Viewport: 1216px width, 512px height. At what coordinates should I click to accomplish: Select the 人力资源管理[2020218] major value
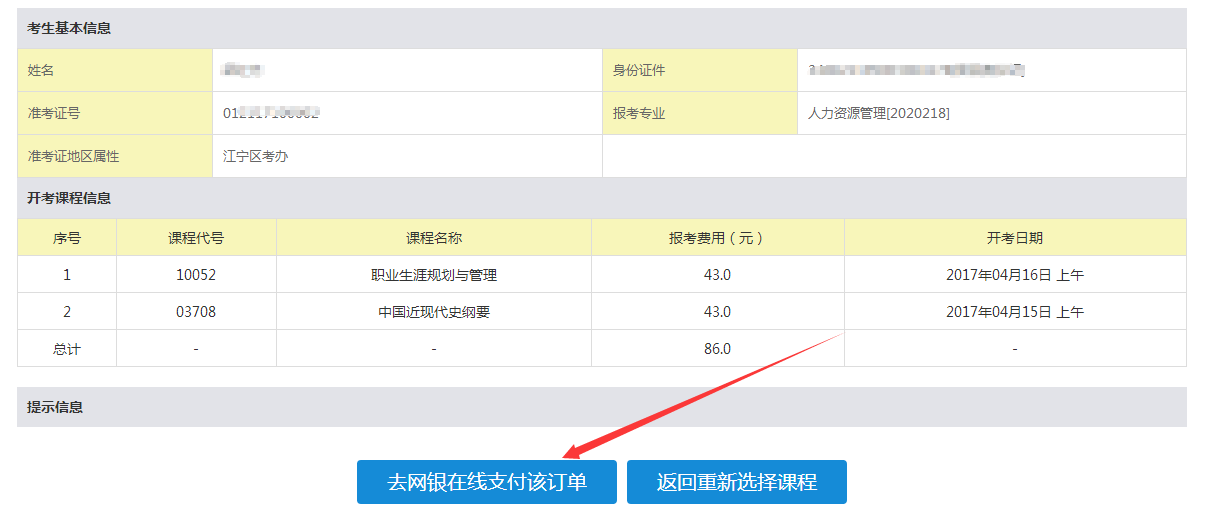(878, 113)
